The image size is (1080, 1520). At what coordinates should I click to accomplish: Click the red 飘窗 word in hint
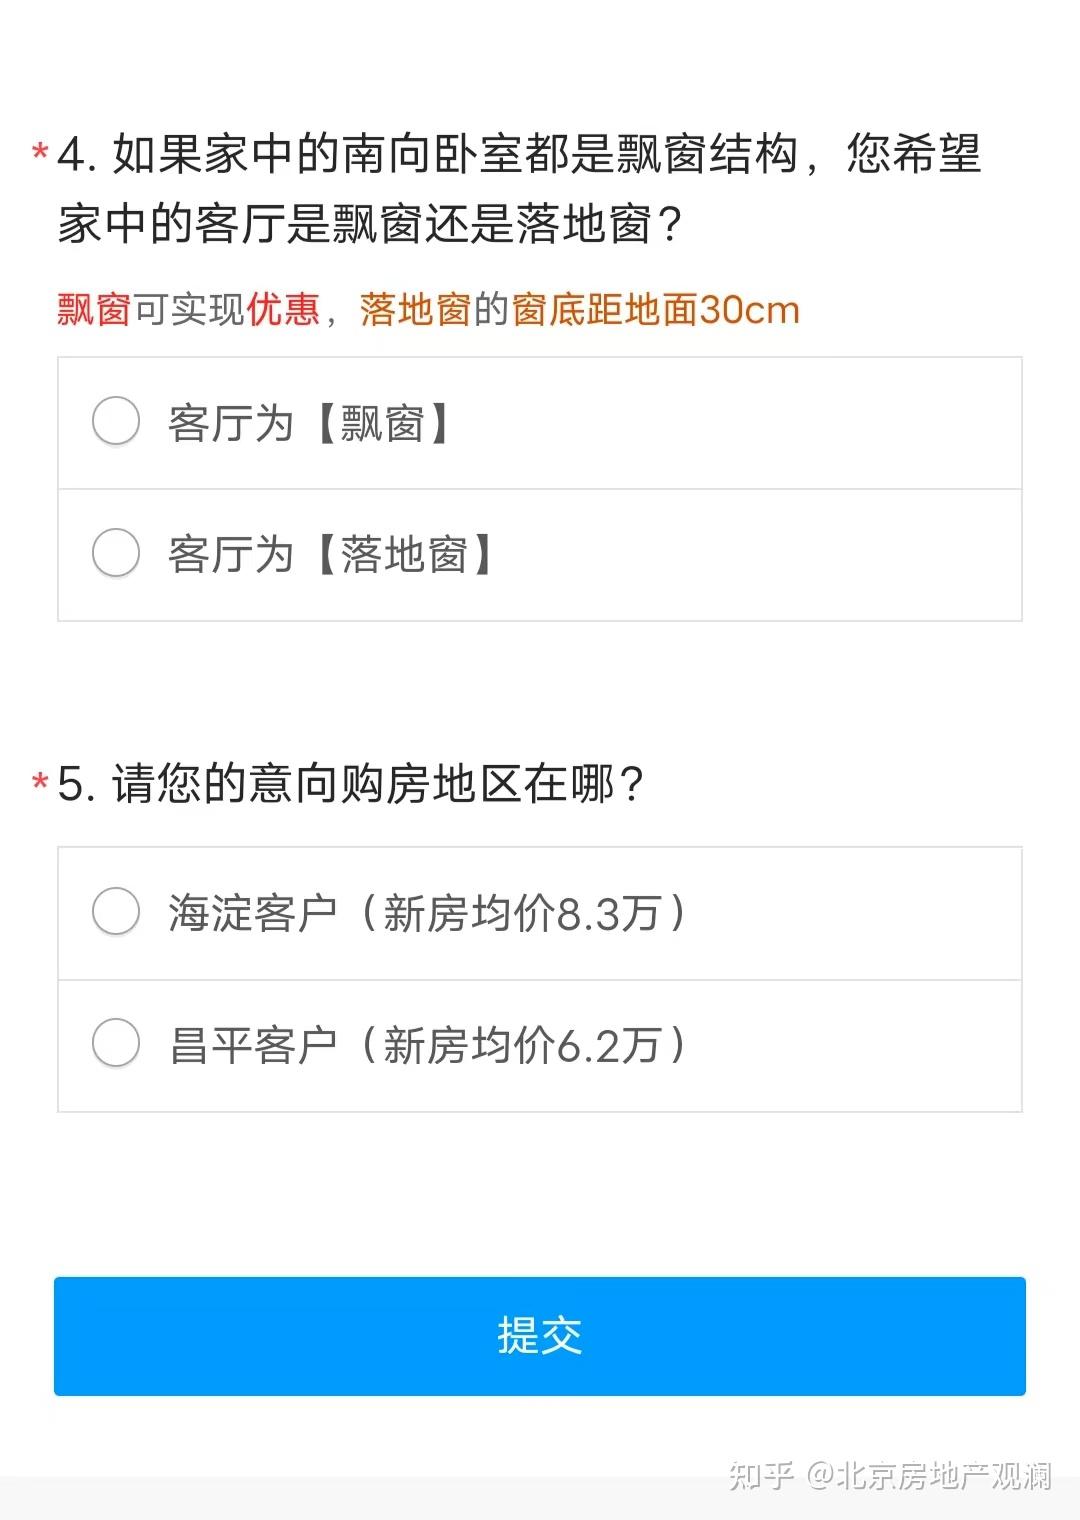[x=94, y=310]
